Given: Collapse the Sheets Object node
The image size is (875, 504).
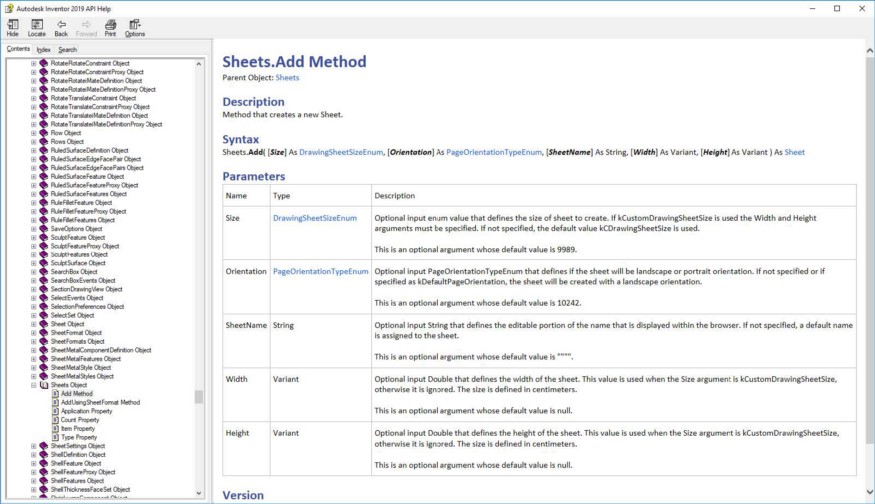Looking at the screenshot, I should click(x=33, y=385).
